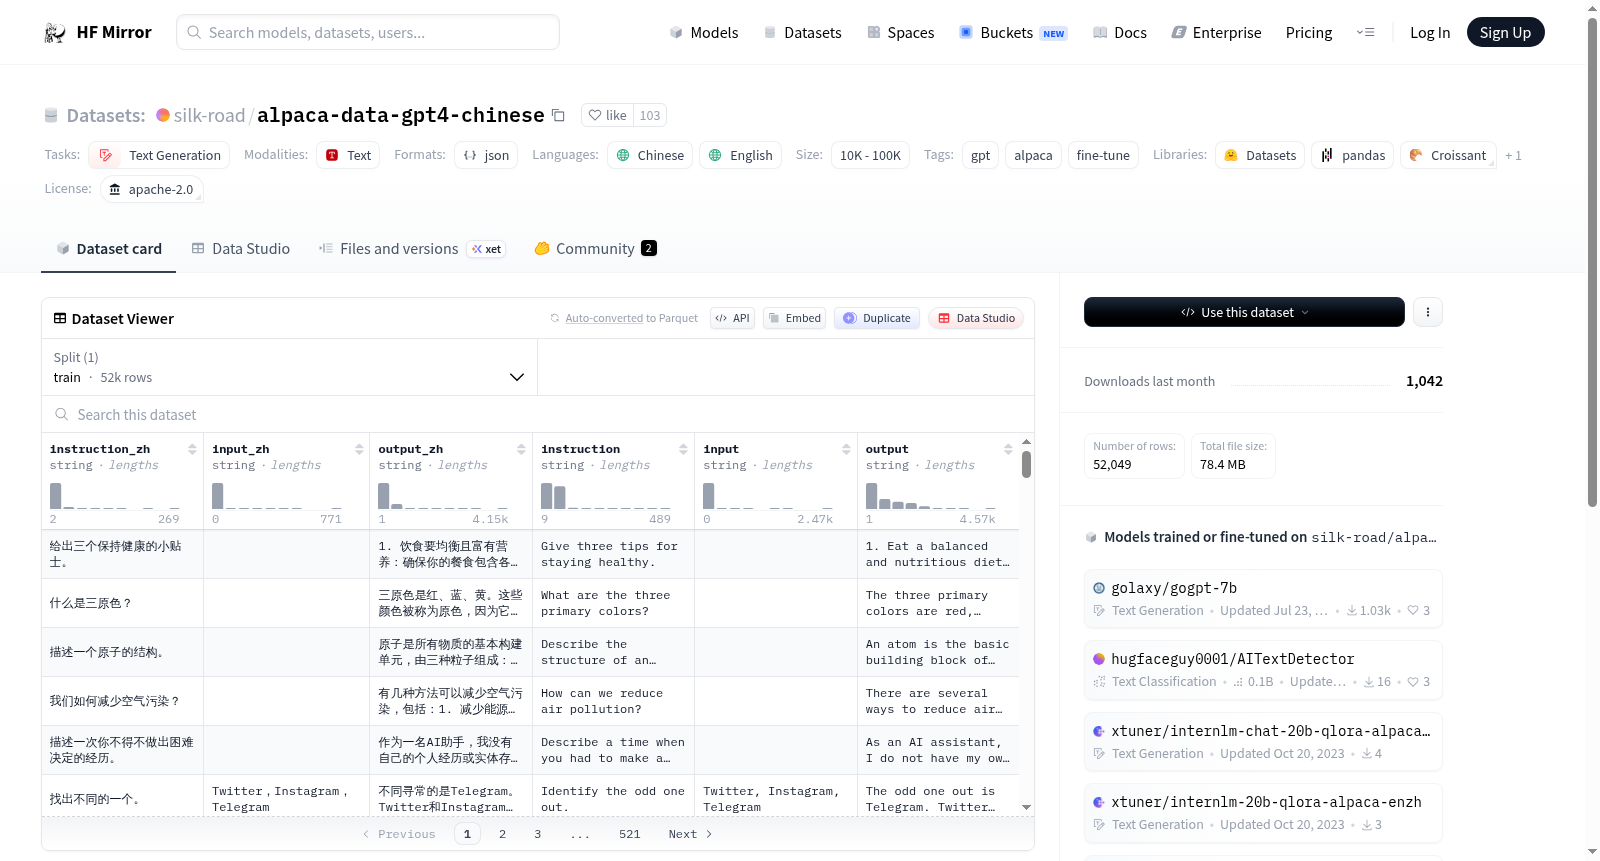
Task: Open Docs in the top navigation
Action: (x=1120, y=33)
